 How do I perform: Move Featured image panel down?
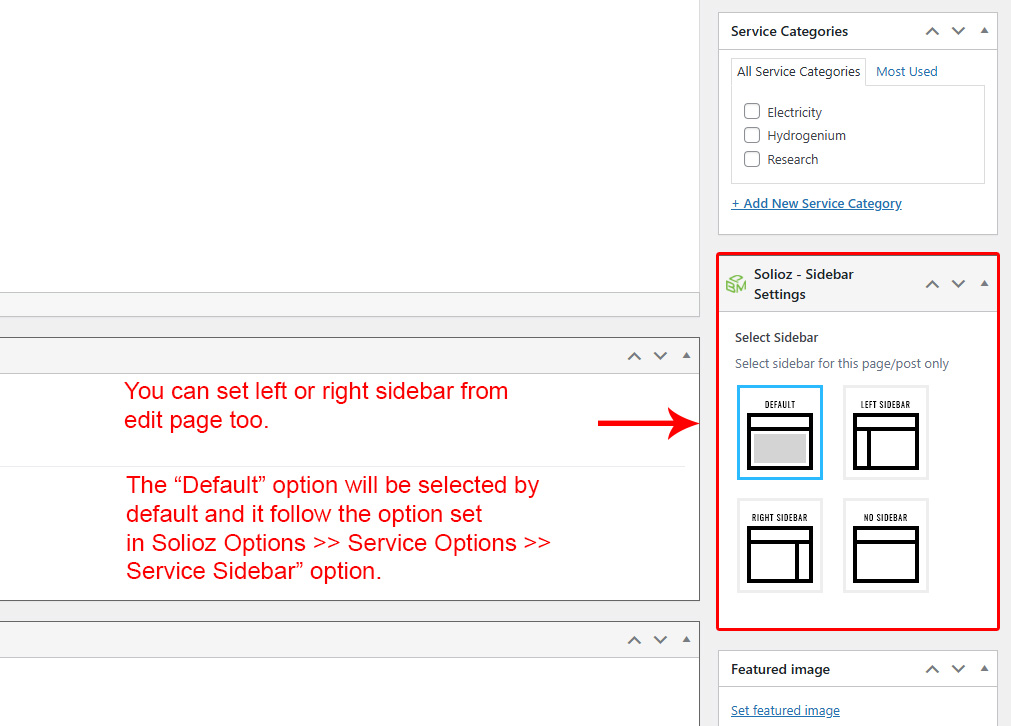(x=958, y=669)
